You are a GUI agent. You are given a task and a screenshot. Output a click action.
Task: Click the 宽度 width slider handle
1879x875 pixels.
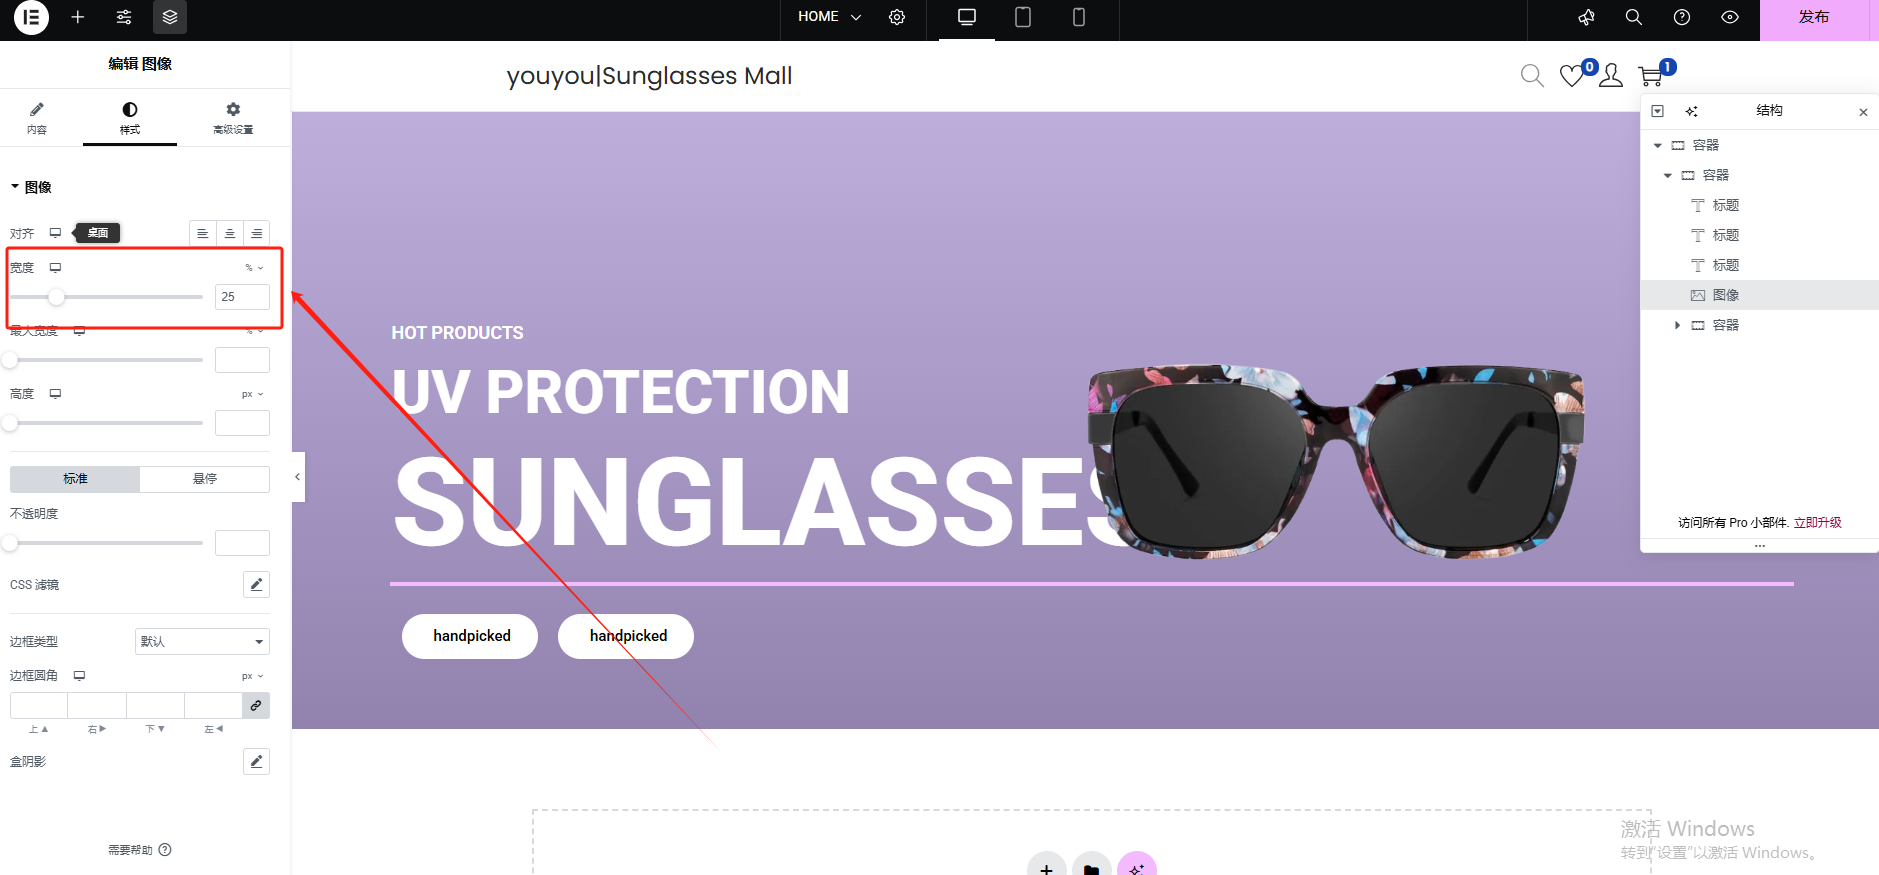click(x=57, y=297)
